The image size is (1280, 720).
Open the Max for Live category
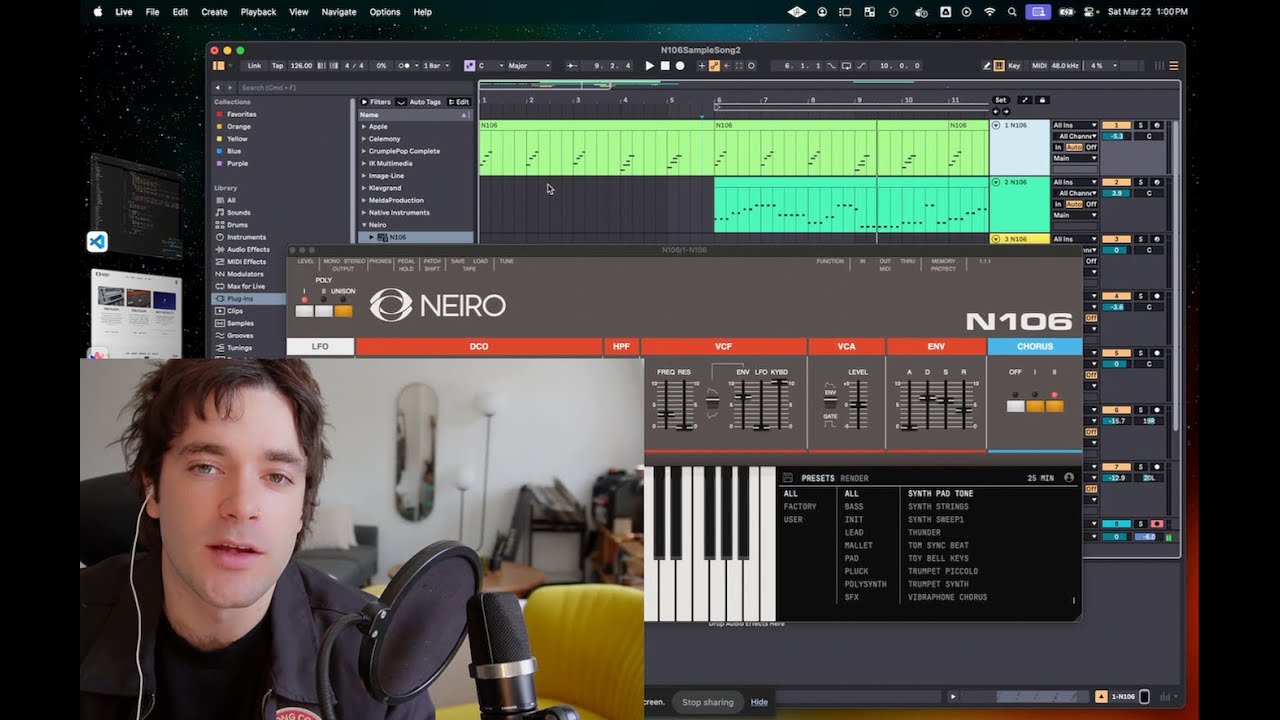pyautogui.click(x=246, y=286)
